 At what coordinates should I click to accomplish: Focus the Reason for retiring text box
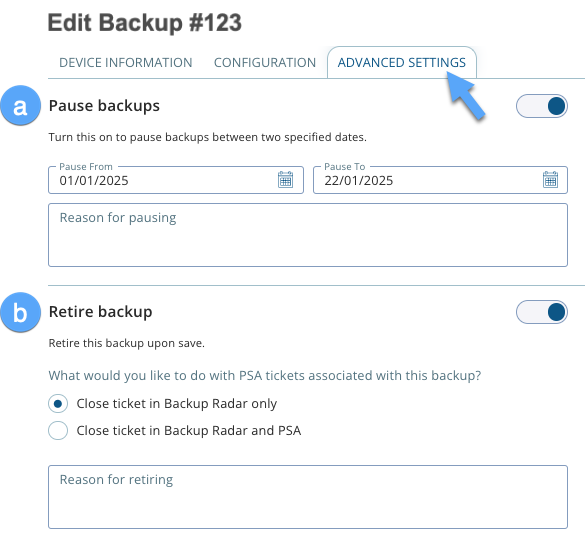308,497
